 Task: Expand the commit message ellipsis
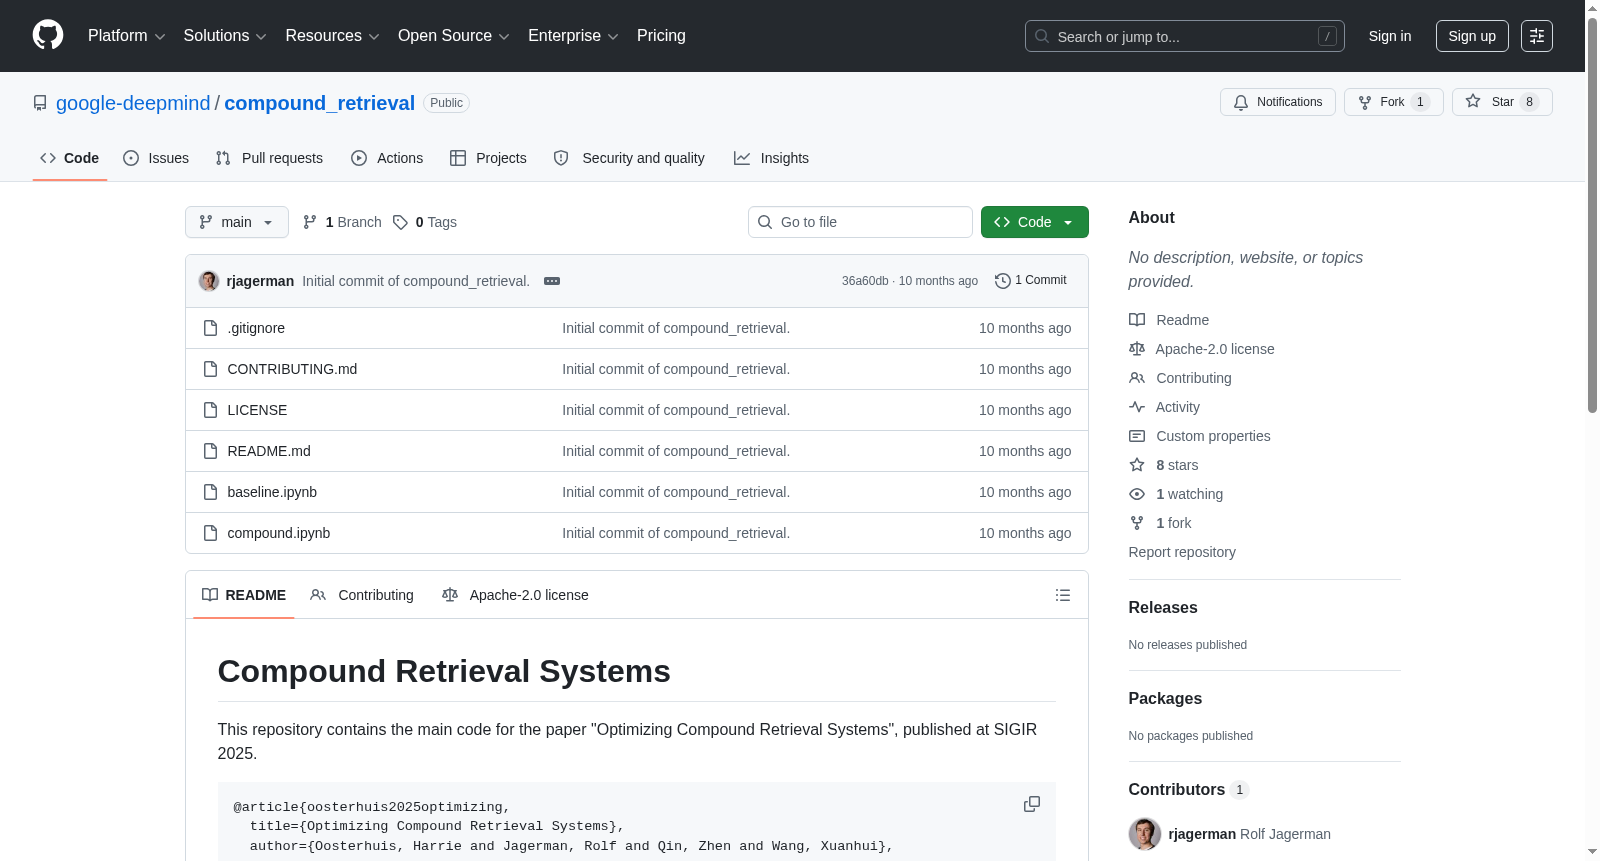552,281
